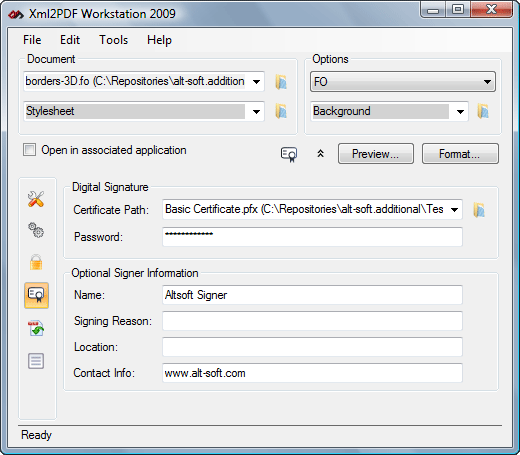This screenshot has height=455, width=520.
Task: Browse for certificate path using folder icon
Action: tap(479, 210)
